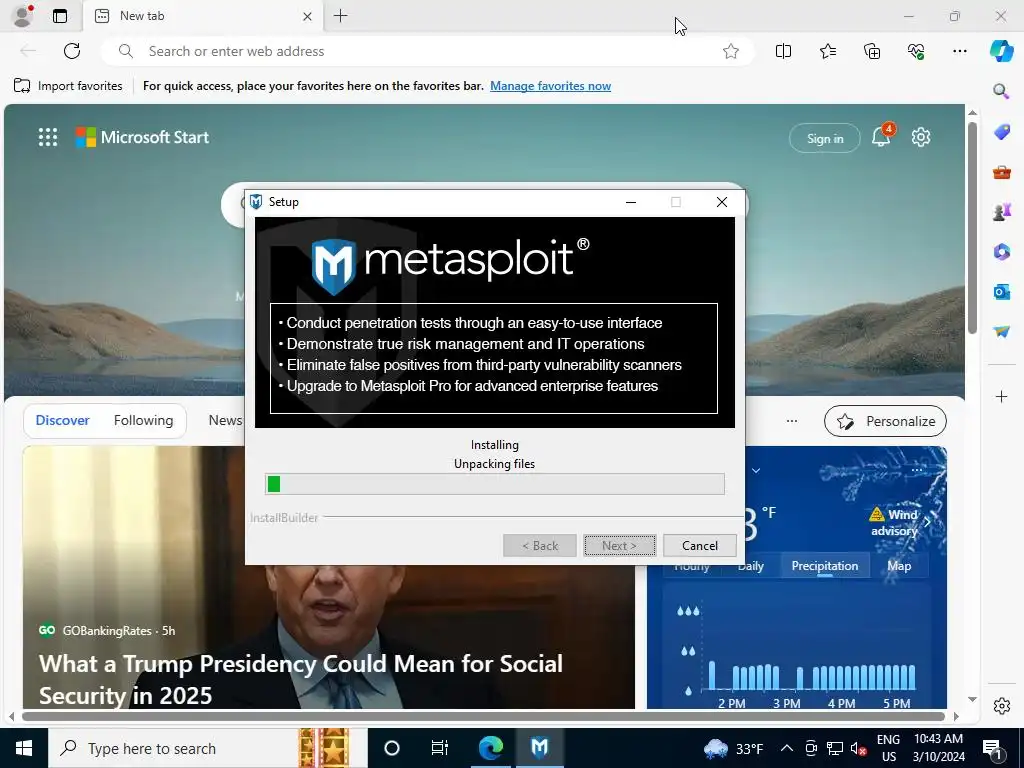1024x768 pixels.
Task: Launch Copilot from the sidebar
Action: [1001, 51]
